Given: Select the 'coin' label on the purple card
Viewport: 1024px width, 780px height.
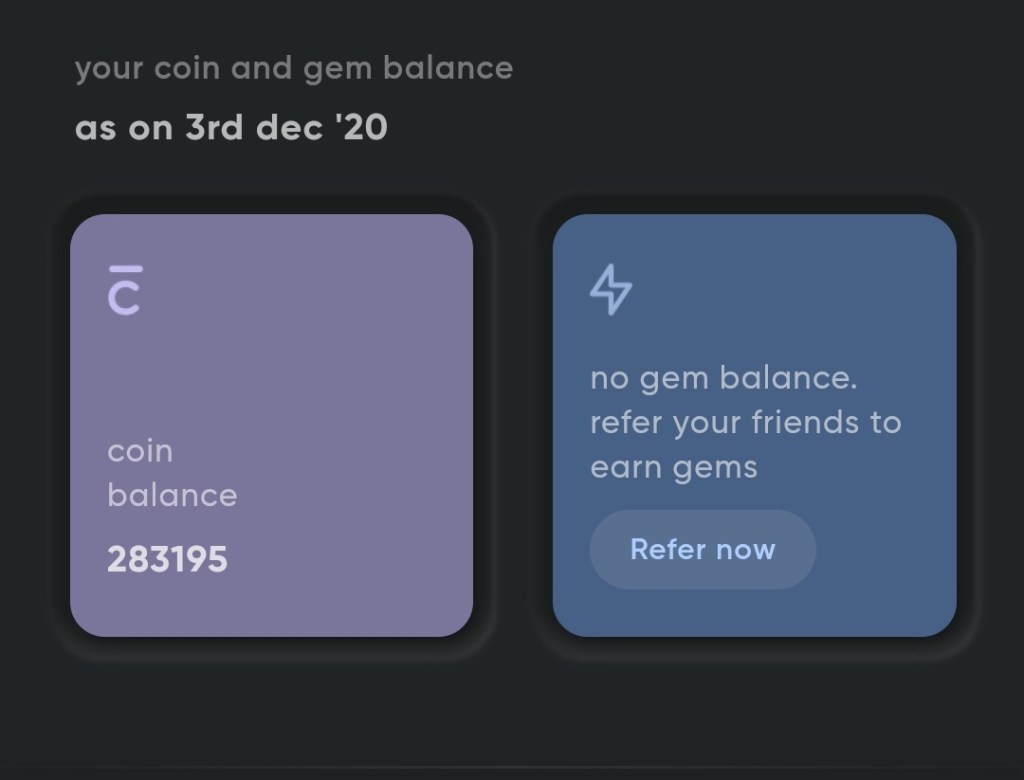Looking at the screenshot, I should (140, 451).
